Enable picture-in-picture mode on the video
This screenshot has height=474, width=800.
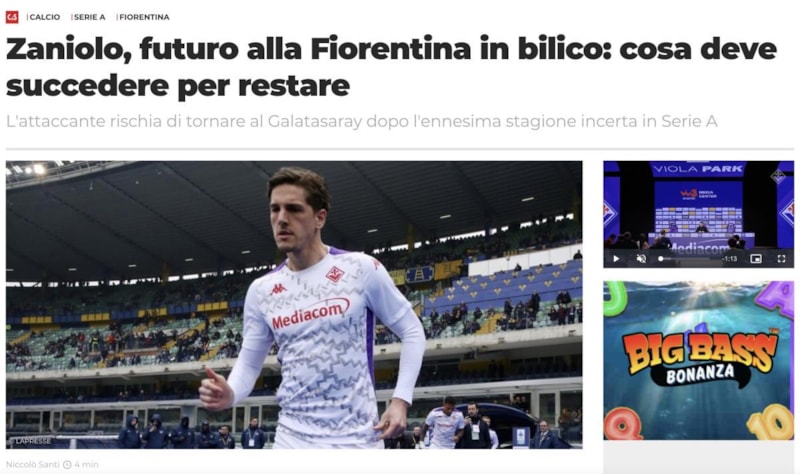click(756, 259)
